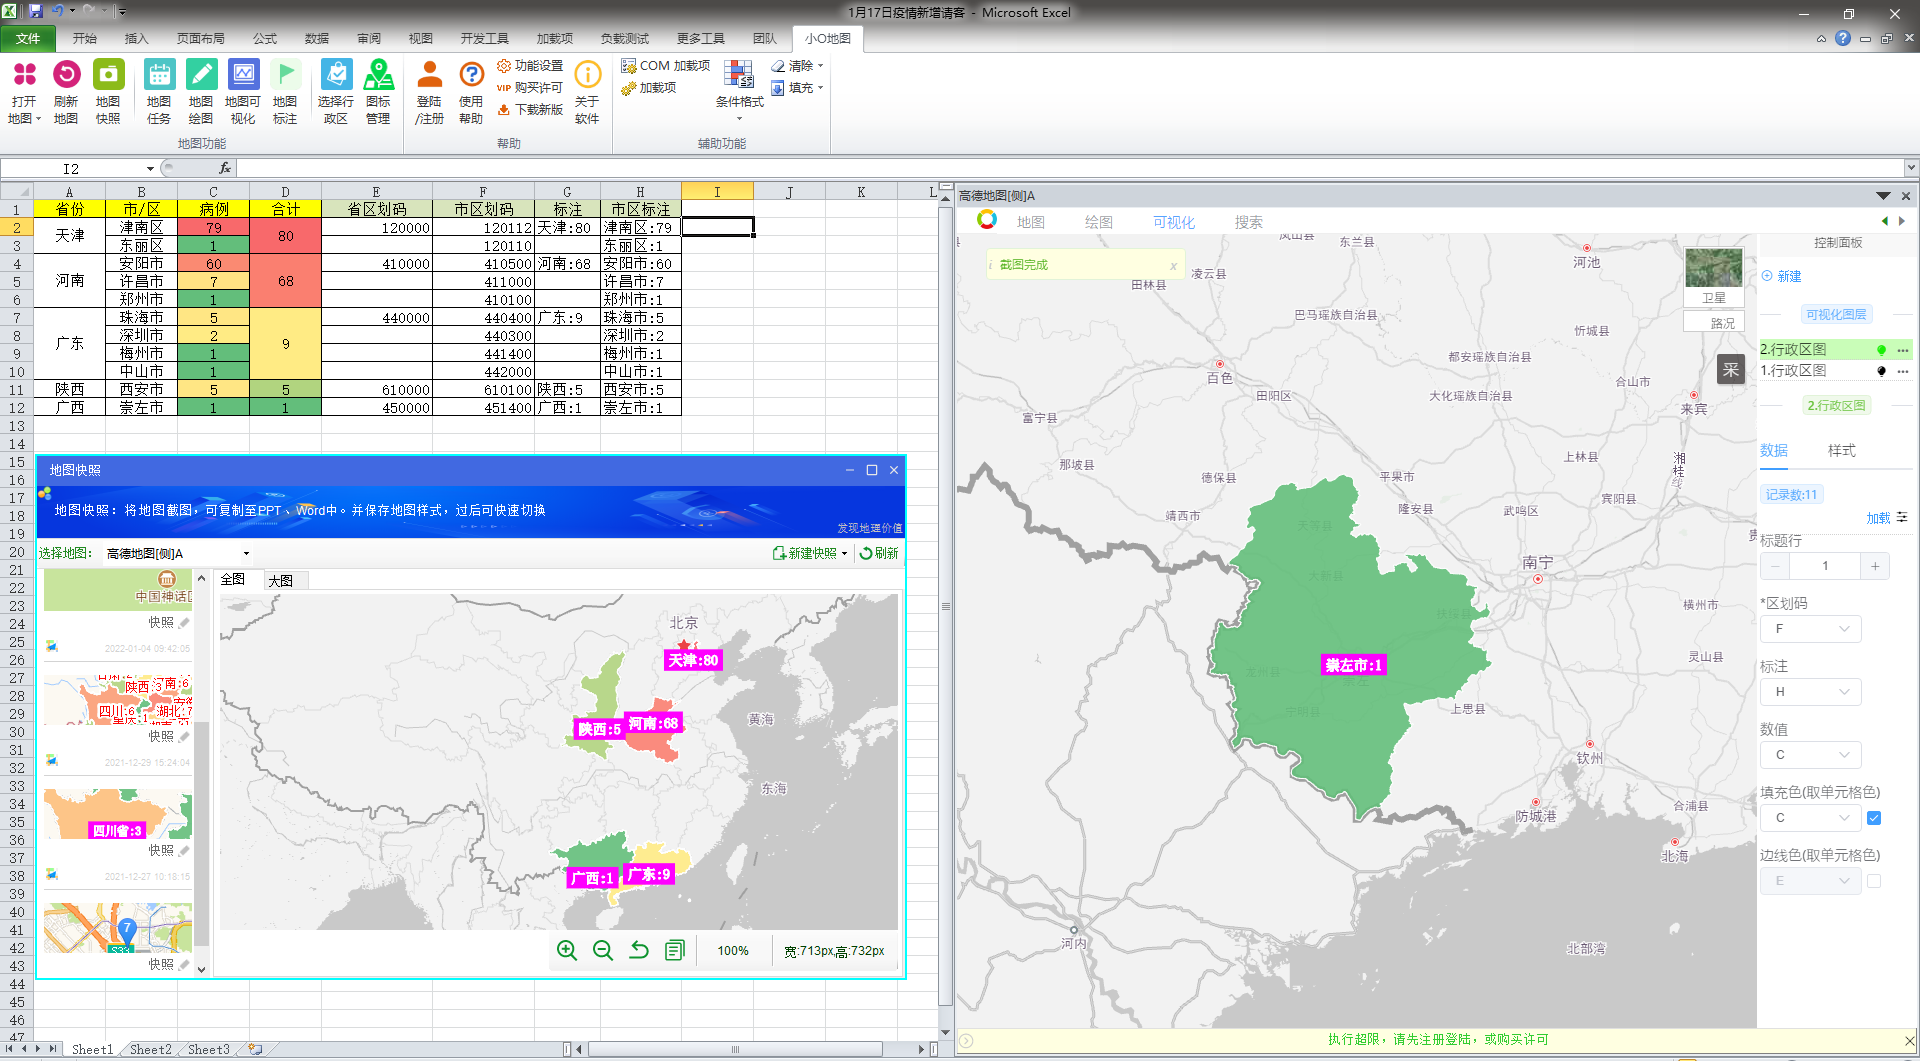Switch to the 插入 (Insert) ribbon tab
Image resolution: width=1920 pixels, height=1061 pixels.
(x=136, y=38)
